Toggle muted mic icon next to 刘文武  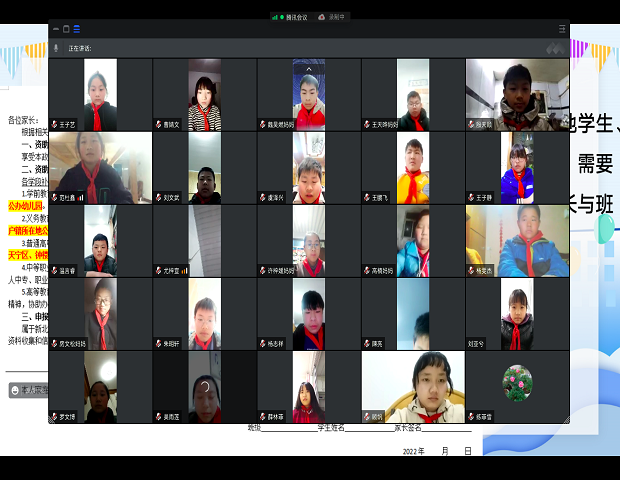tap(159, 197)
